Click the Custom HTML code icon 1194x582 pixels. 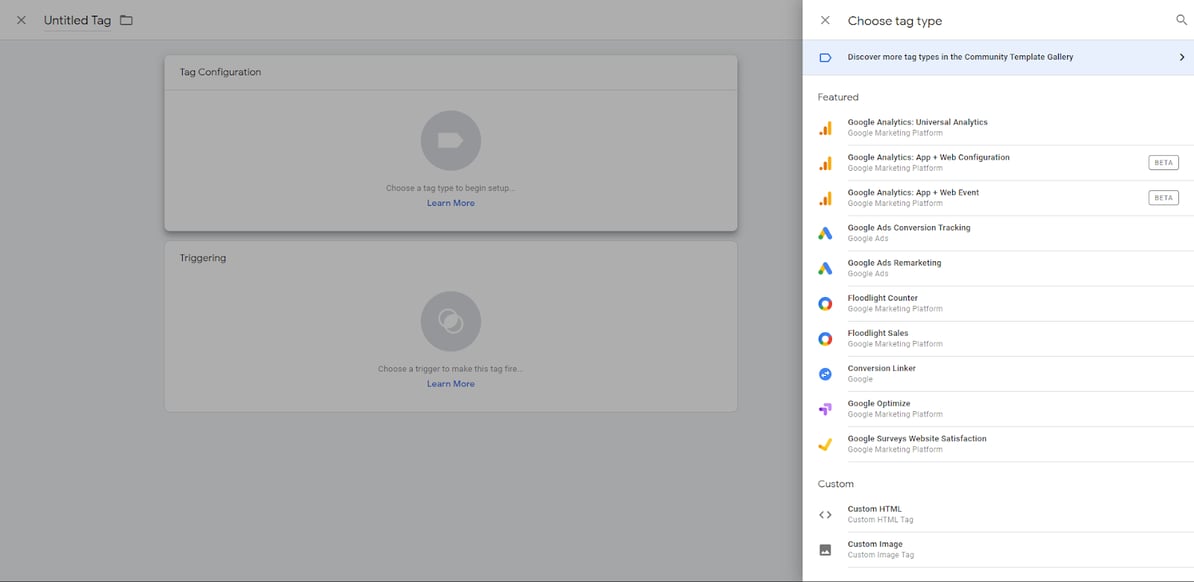[x=825, y=515]
